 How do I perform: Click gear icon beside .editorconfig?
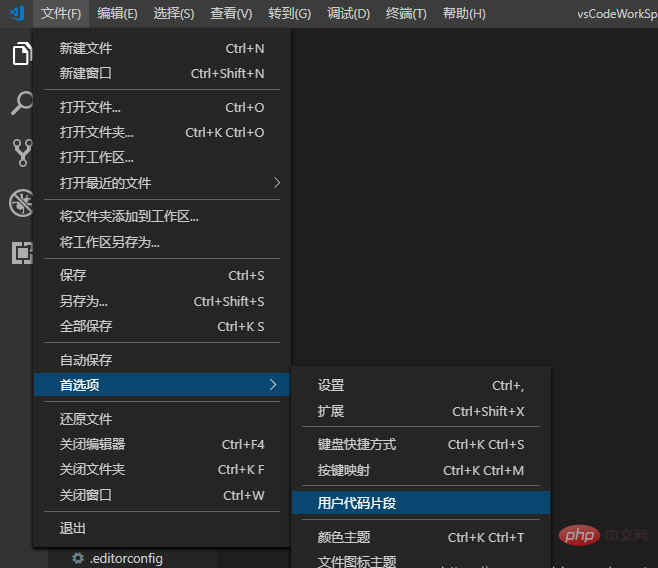78,558
